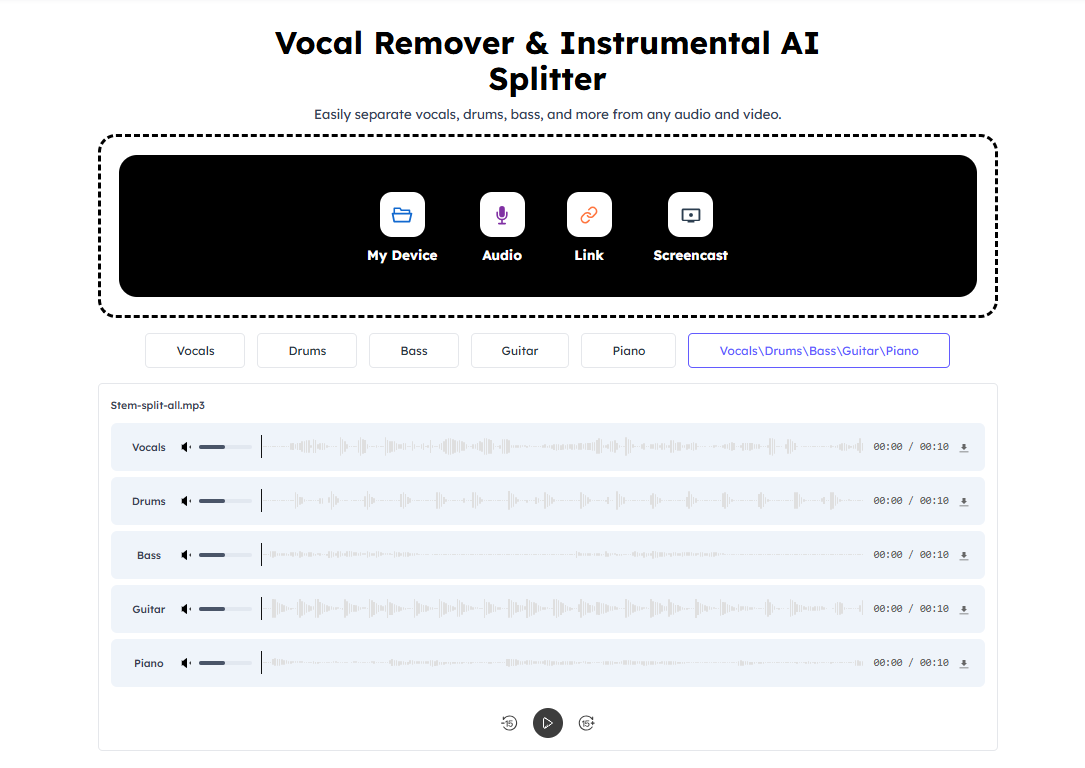Select the Vocals\Drums\Bass\Guitar\Piano split option
This screenshot has width=1085, height=768.
[818, 350]
